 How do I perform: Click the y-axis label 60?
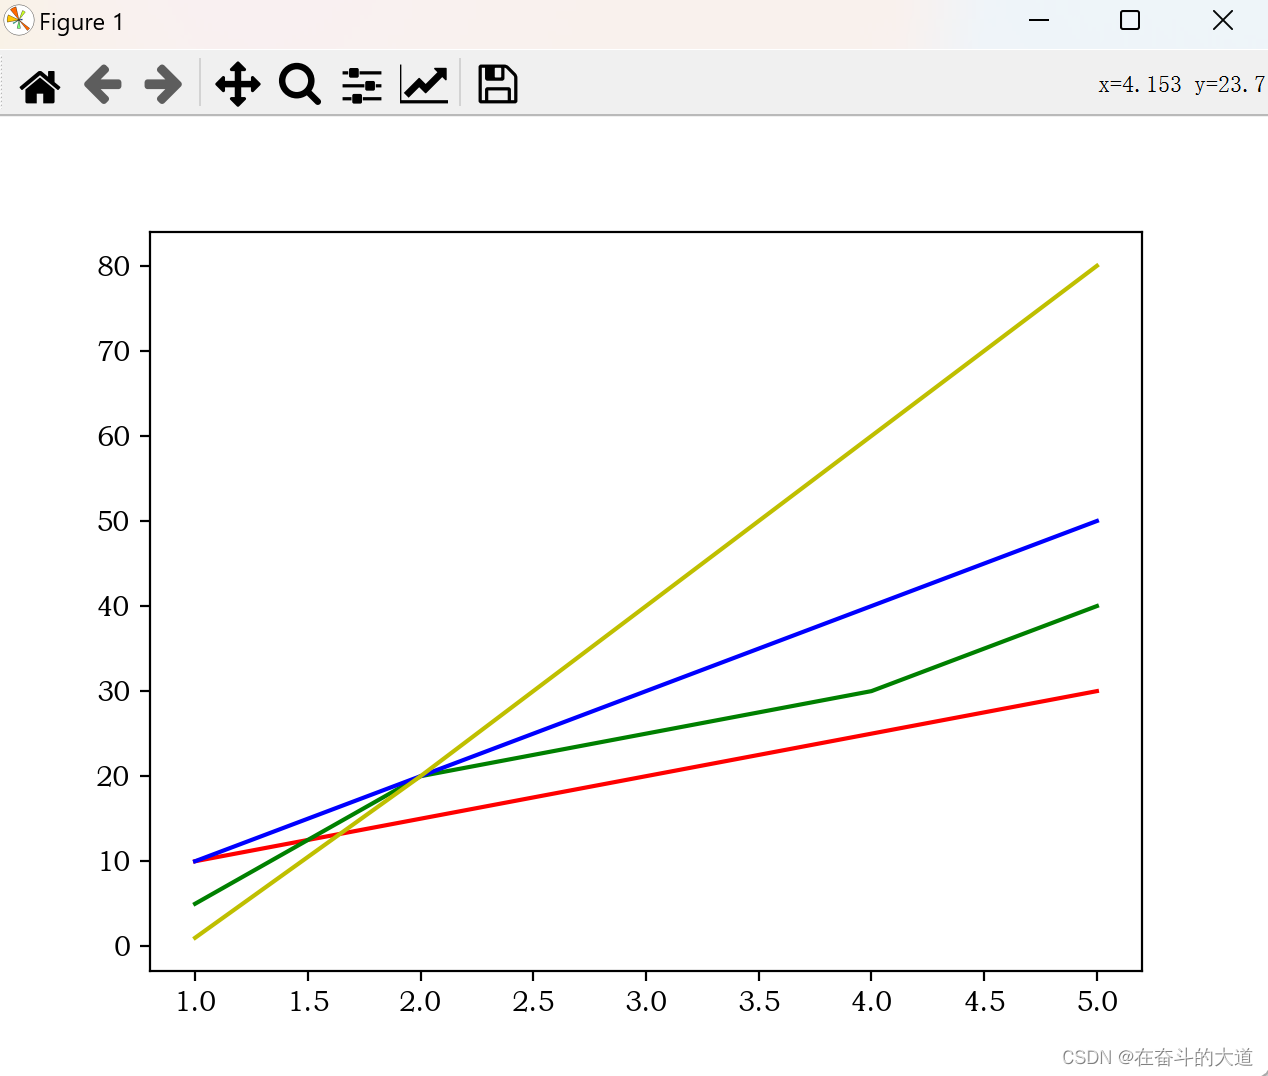114,436
